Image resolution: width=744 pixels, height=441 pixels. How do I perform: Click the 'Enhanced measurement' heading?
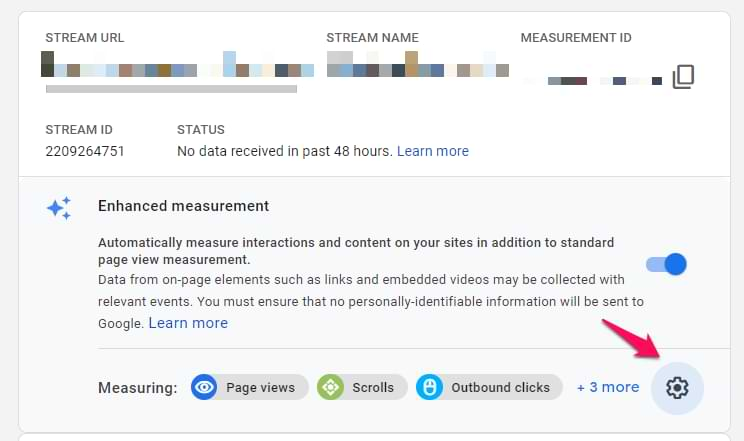[183, 206]
